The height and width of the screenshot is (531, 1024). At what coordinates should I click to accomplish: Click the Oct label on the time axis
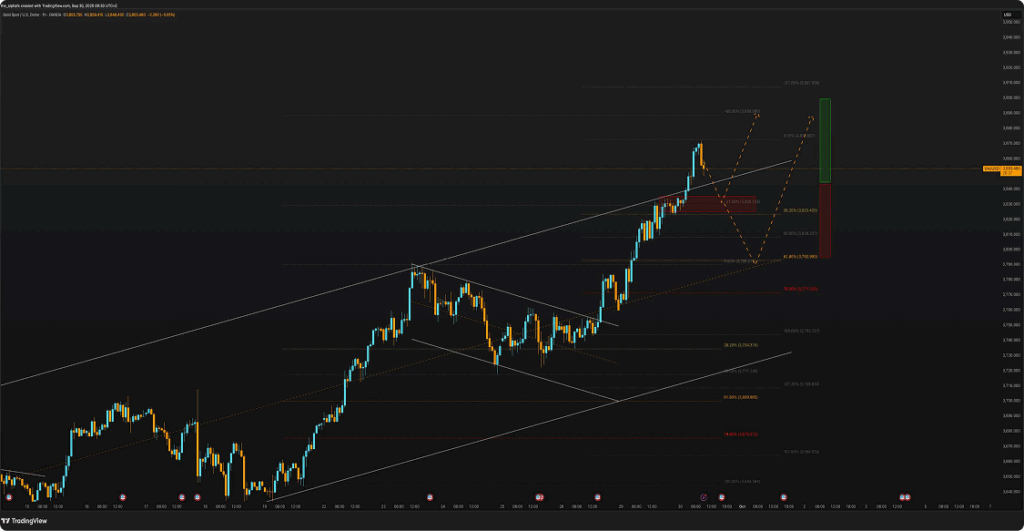point(743,507)
